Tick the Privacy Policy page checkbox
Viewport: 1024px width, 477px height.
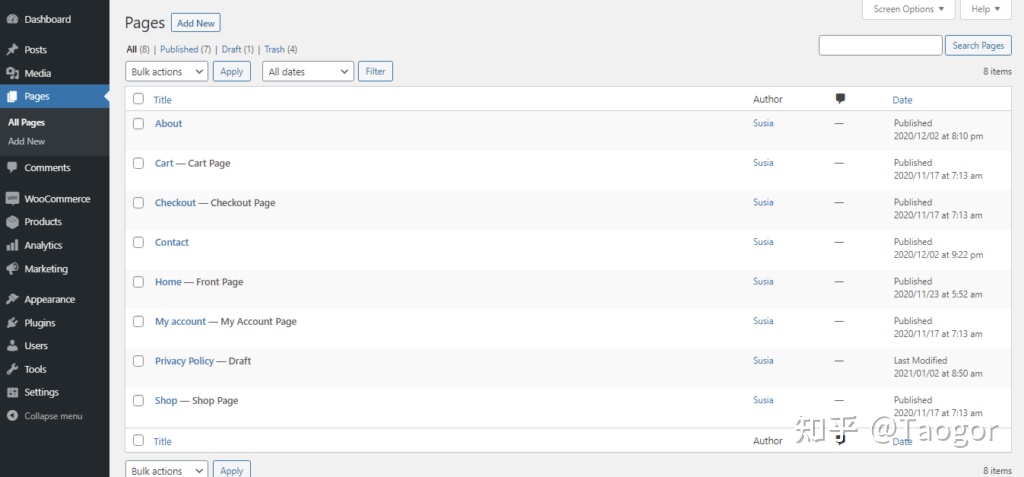click(x=138, y=361)
